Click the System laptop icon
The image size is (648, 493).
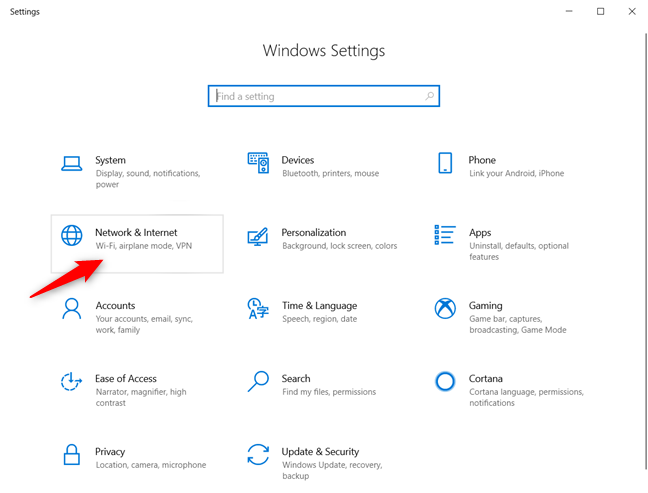pyautogui.click(x=71, y=163)
